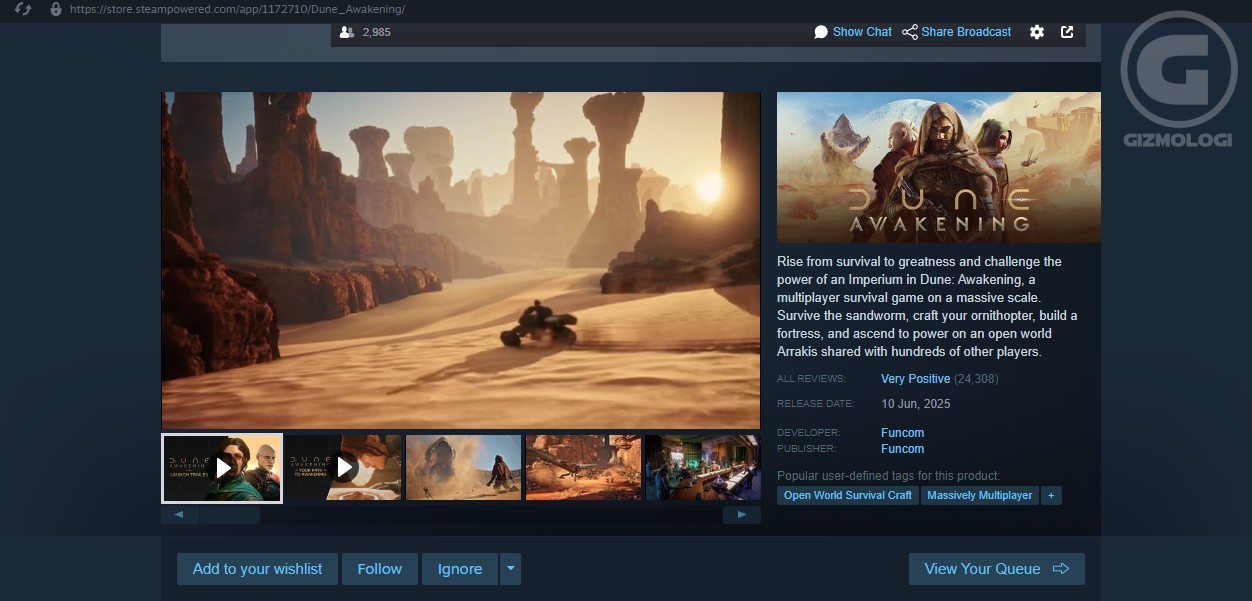The width and height of the screenshot is (1252, 601).
Task: Toggle the broadcast chat with Show Chat
Action: (861, 31)
